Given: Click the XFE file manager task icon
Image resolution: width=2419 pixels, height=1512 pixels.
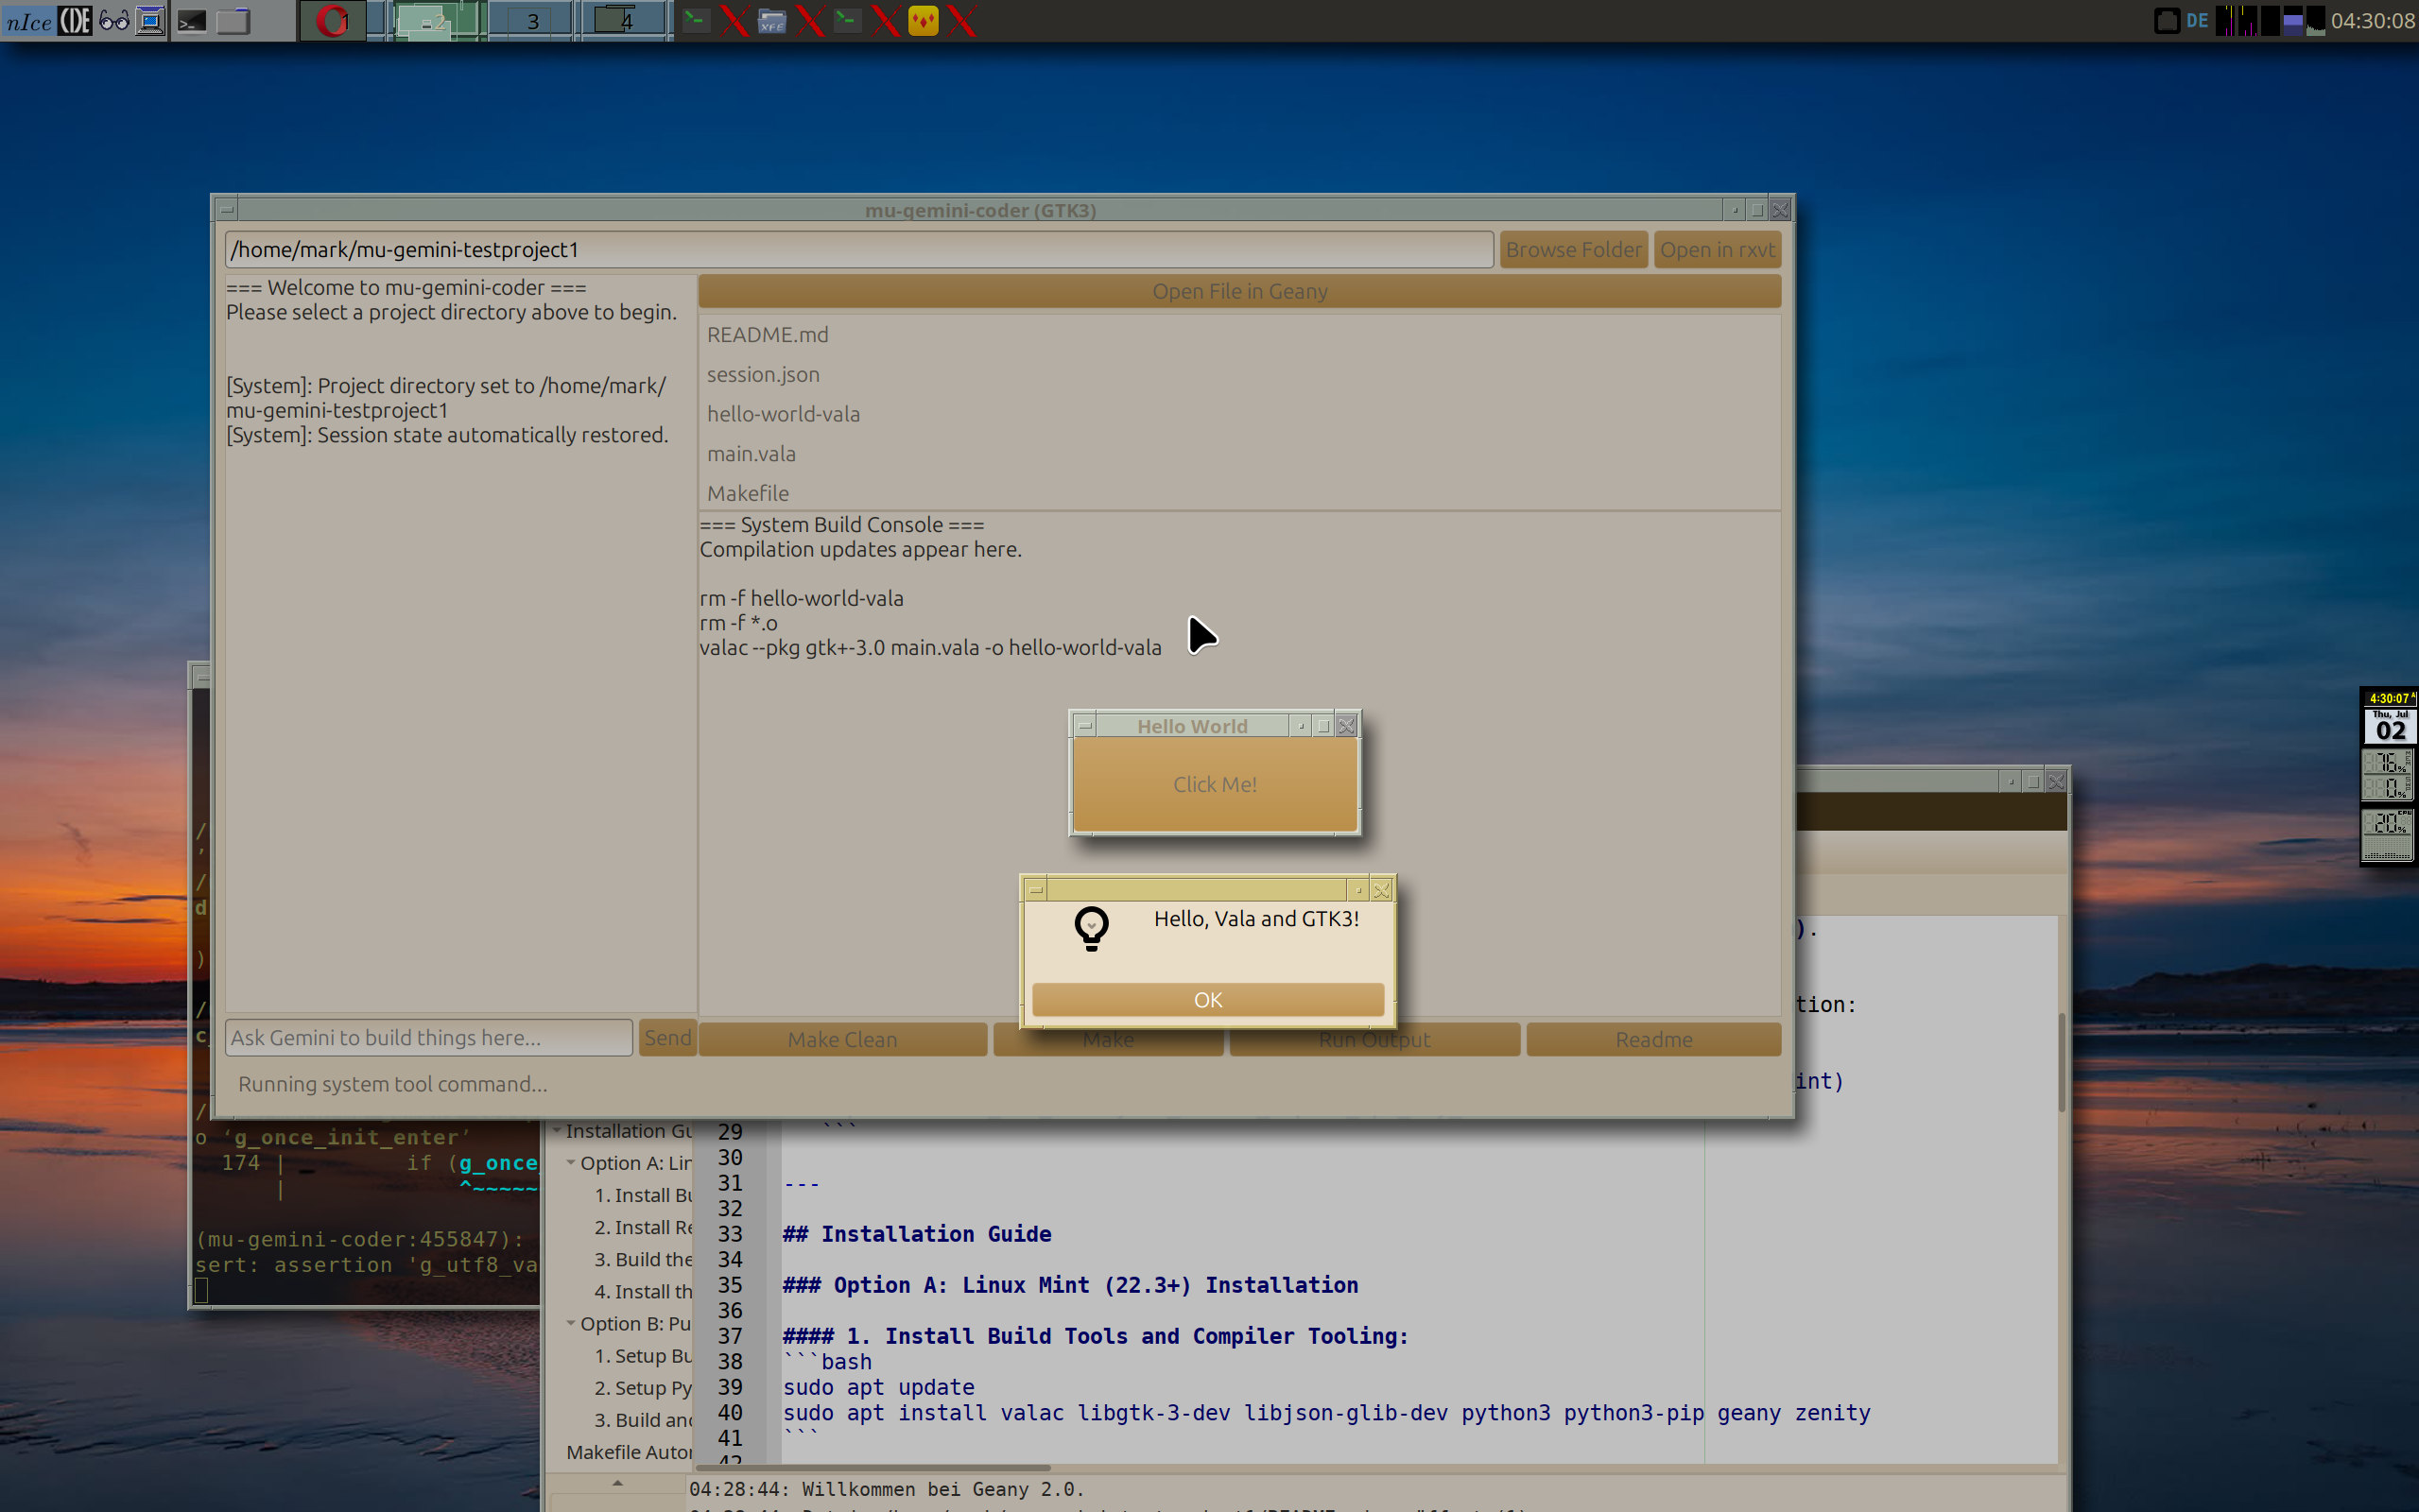Looking at the screenshot, I should point(772,20).
